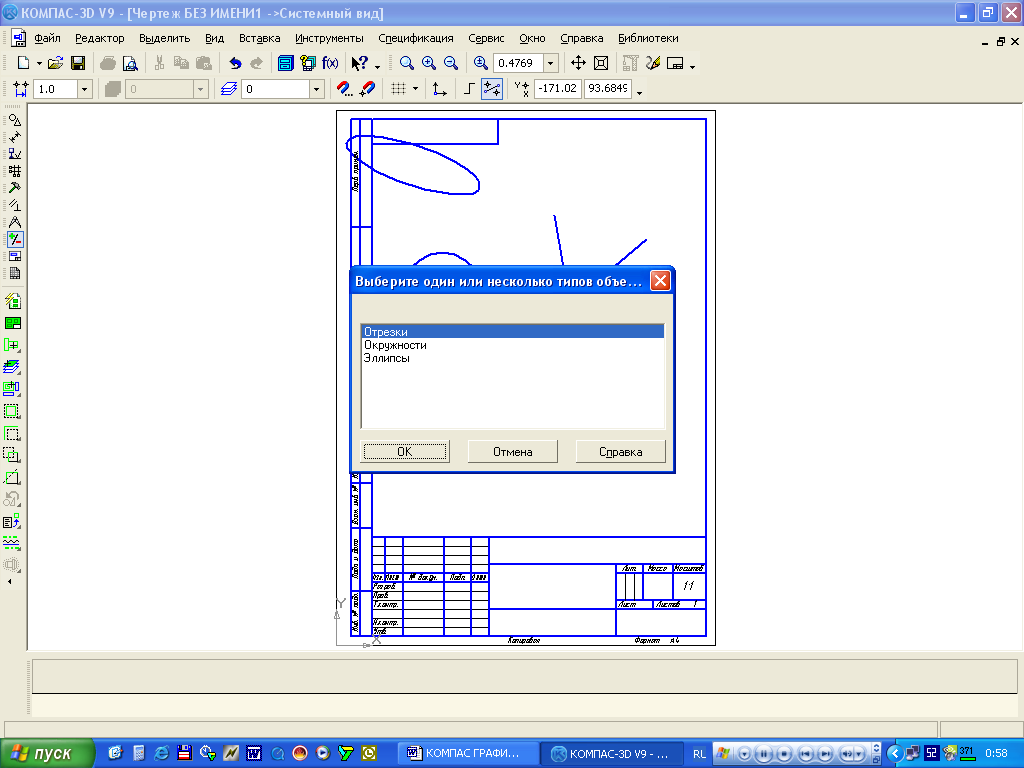Zoom in with the plus magnifier
The height and width of the screenshot is (768, 1024).
(x=428, y=63)
